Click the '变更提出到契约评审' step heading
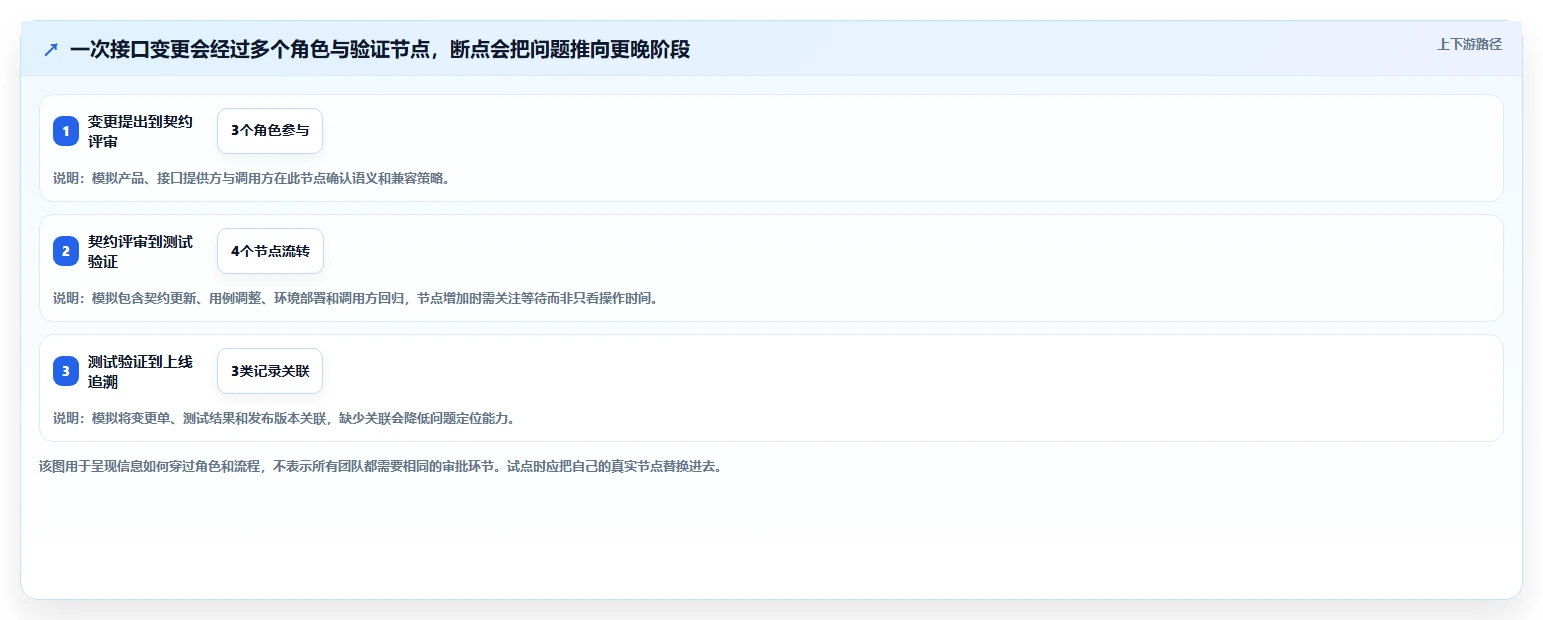The height and width of the screenshot is (620, 1543). [140, 131]
